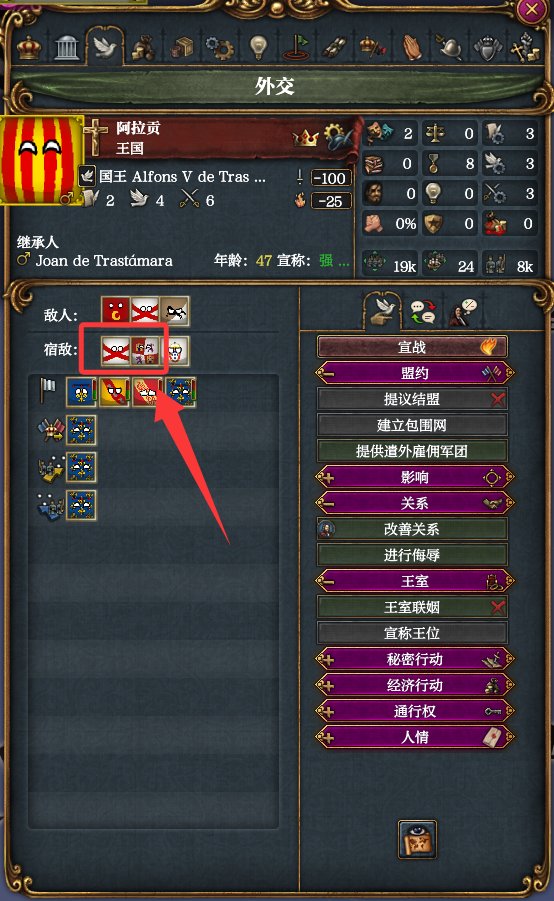Open the praying hands religion tab
This screenshot has width=554, height=901.
click(411, 48)
